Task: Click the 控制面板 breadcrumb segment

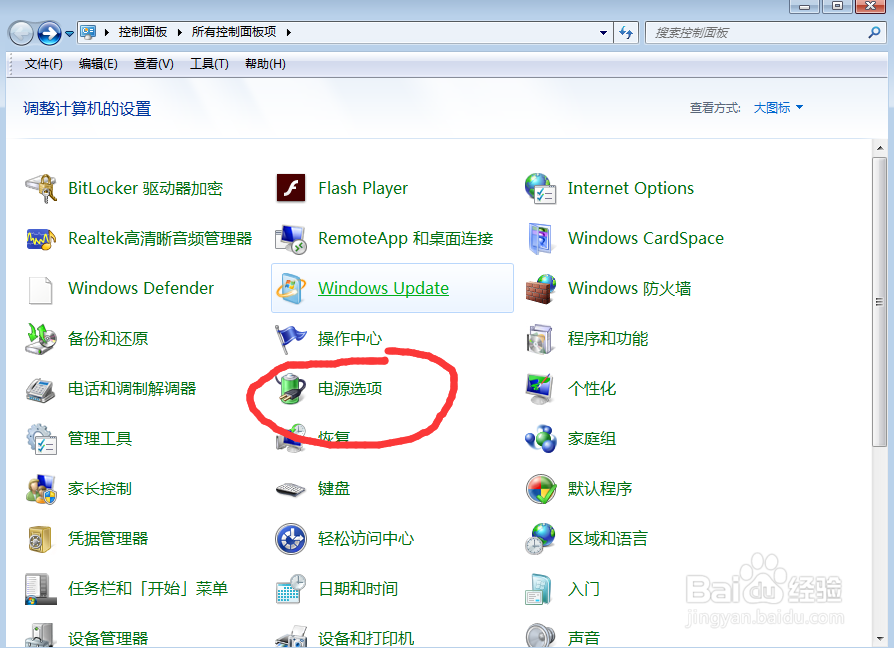Action: pos(143,32)
